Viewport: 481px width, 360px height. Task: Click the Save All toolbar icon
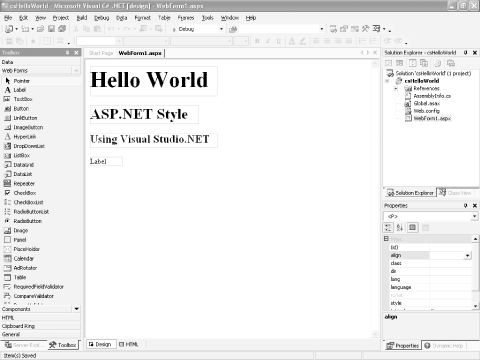coord(62,29)
